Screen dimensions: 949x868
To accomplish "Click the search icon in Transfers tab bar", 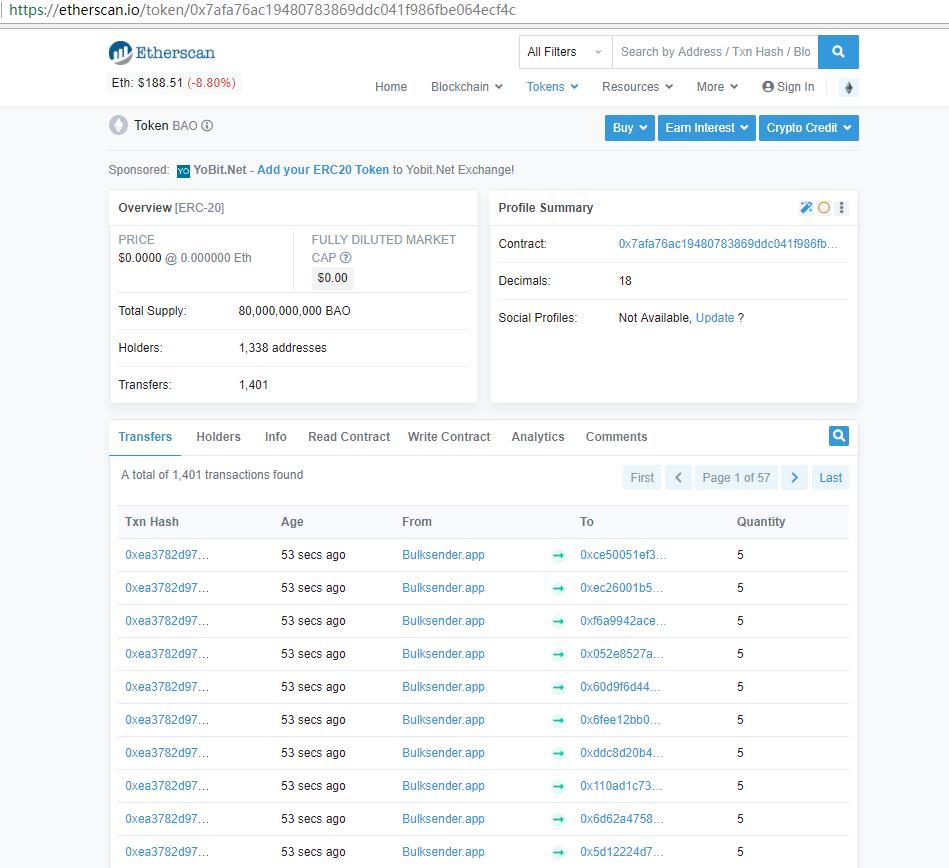I will pos(838,436).
